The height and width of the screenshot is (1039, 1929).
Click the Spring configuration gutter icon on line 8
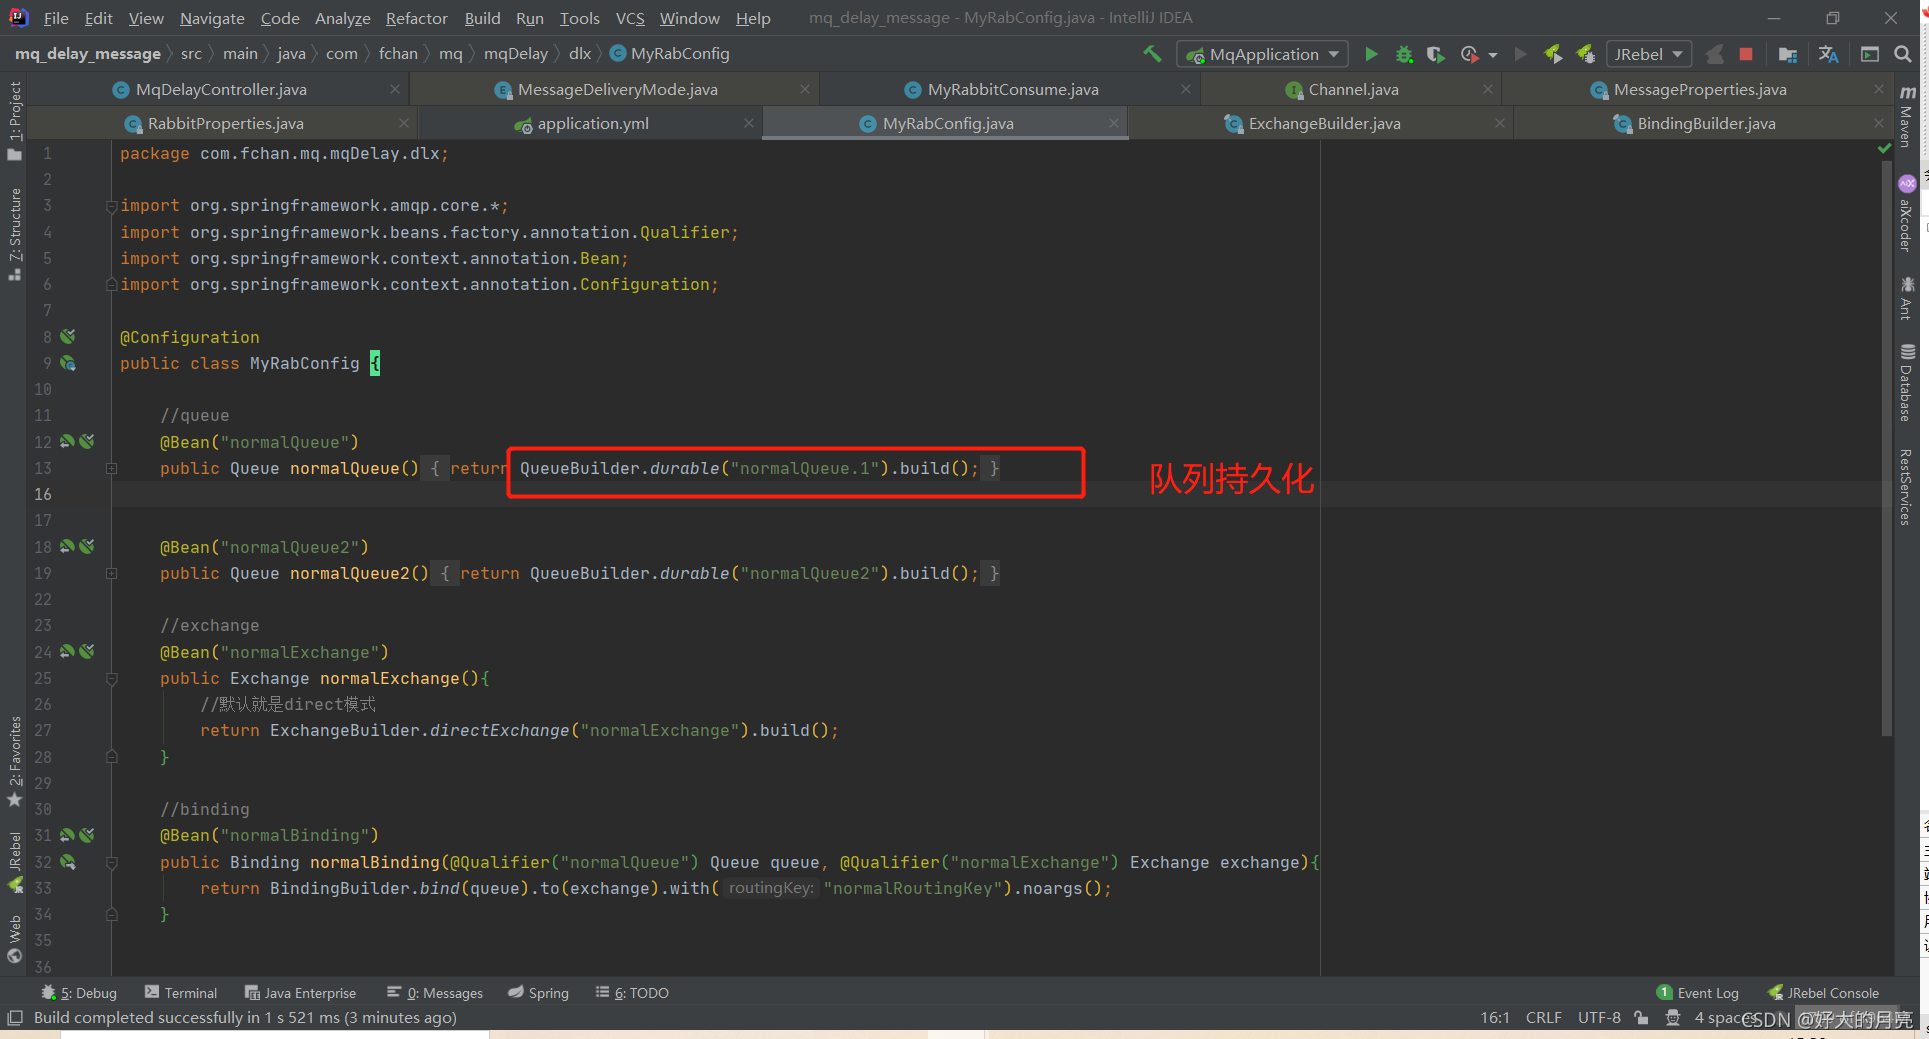tap(68, 336)
